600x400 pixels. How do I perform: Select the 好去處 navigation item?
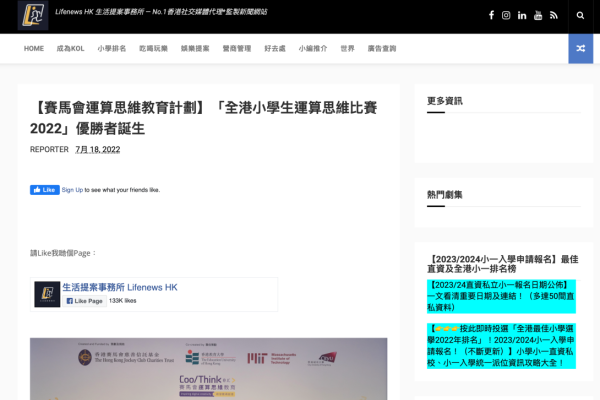275,48
